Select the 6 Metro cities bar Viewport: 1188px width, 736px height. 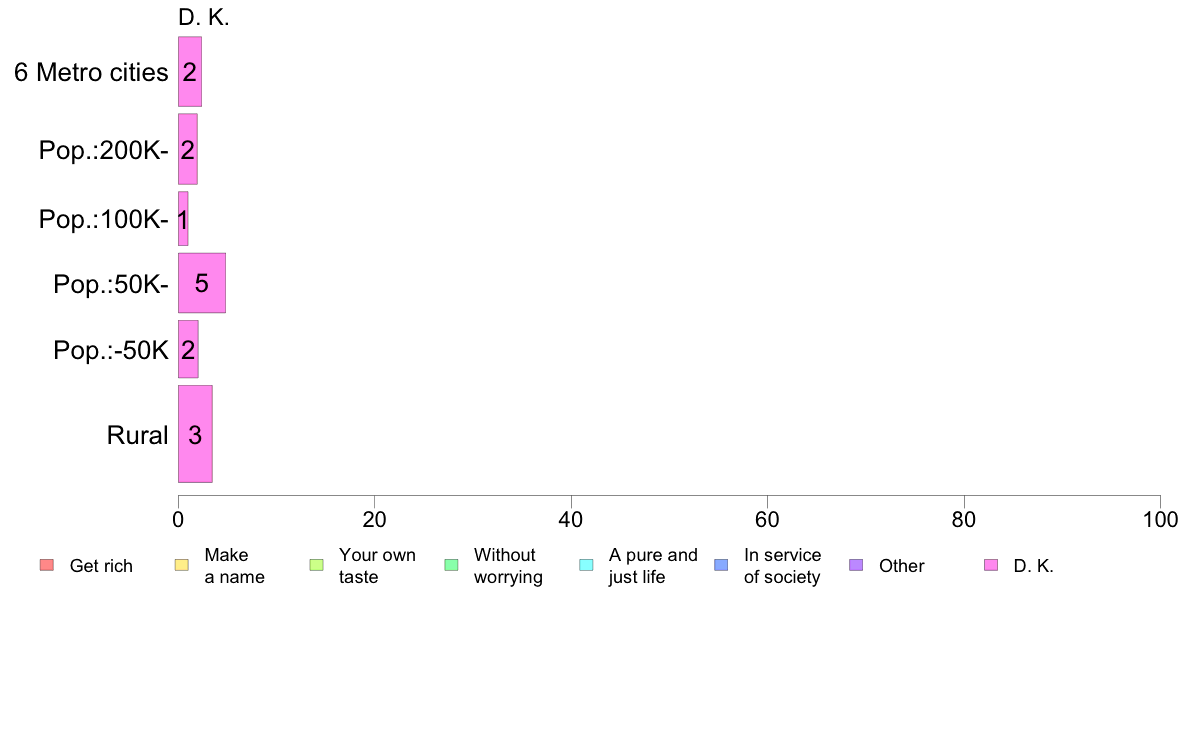point(190,71)
